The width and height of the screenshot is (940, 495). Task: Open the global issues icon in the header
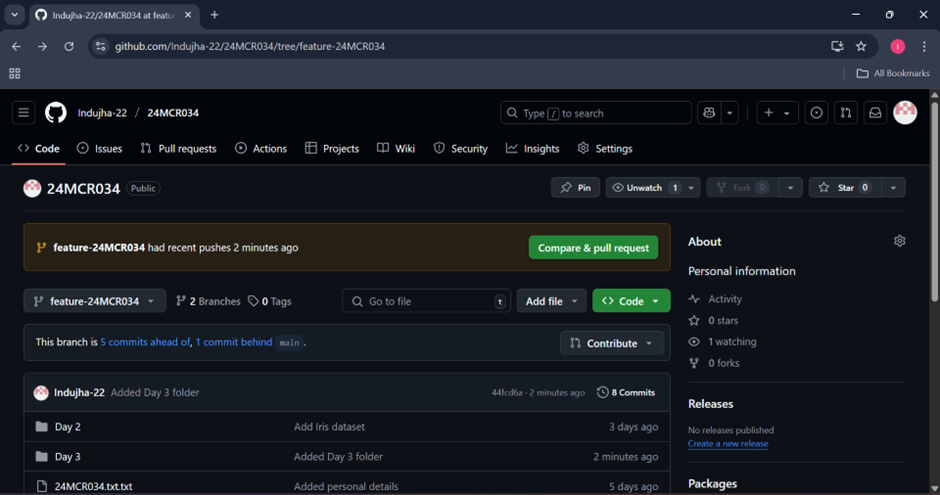pos(817,113)
